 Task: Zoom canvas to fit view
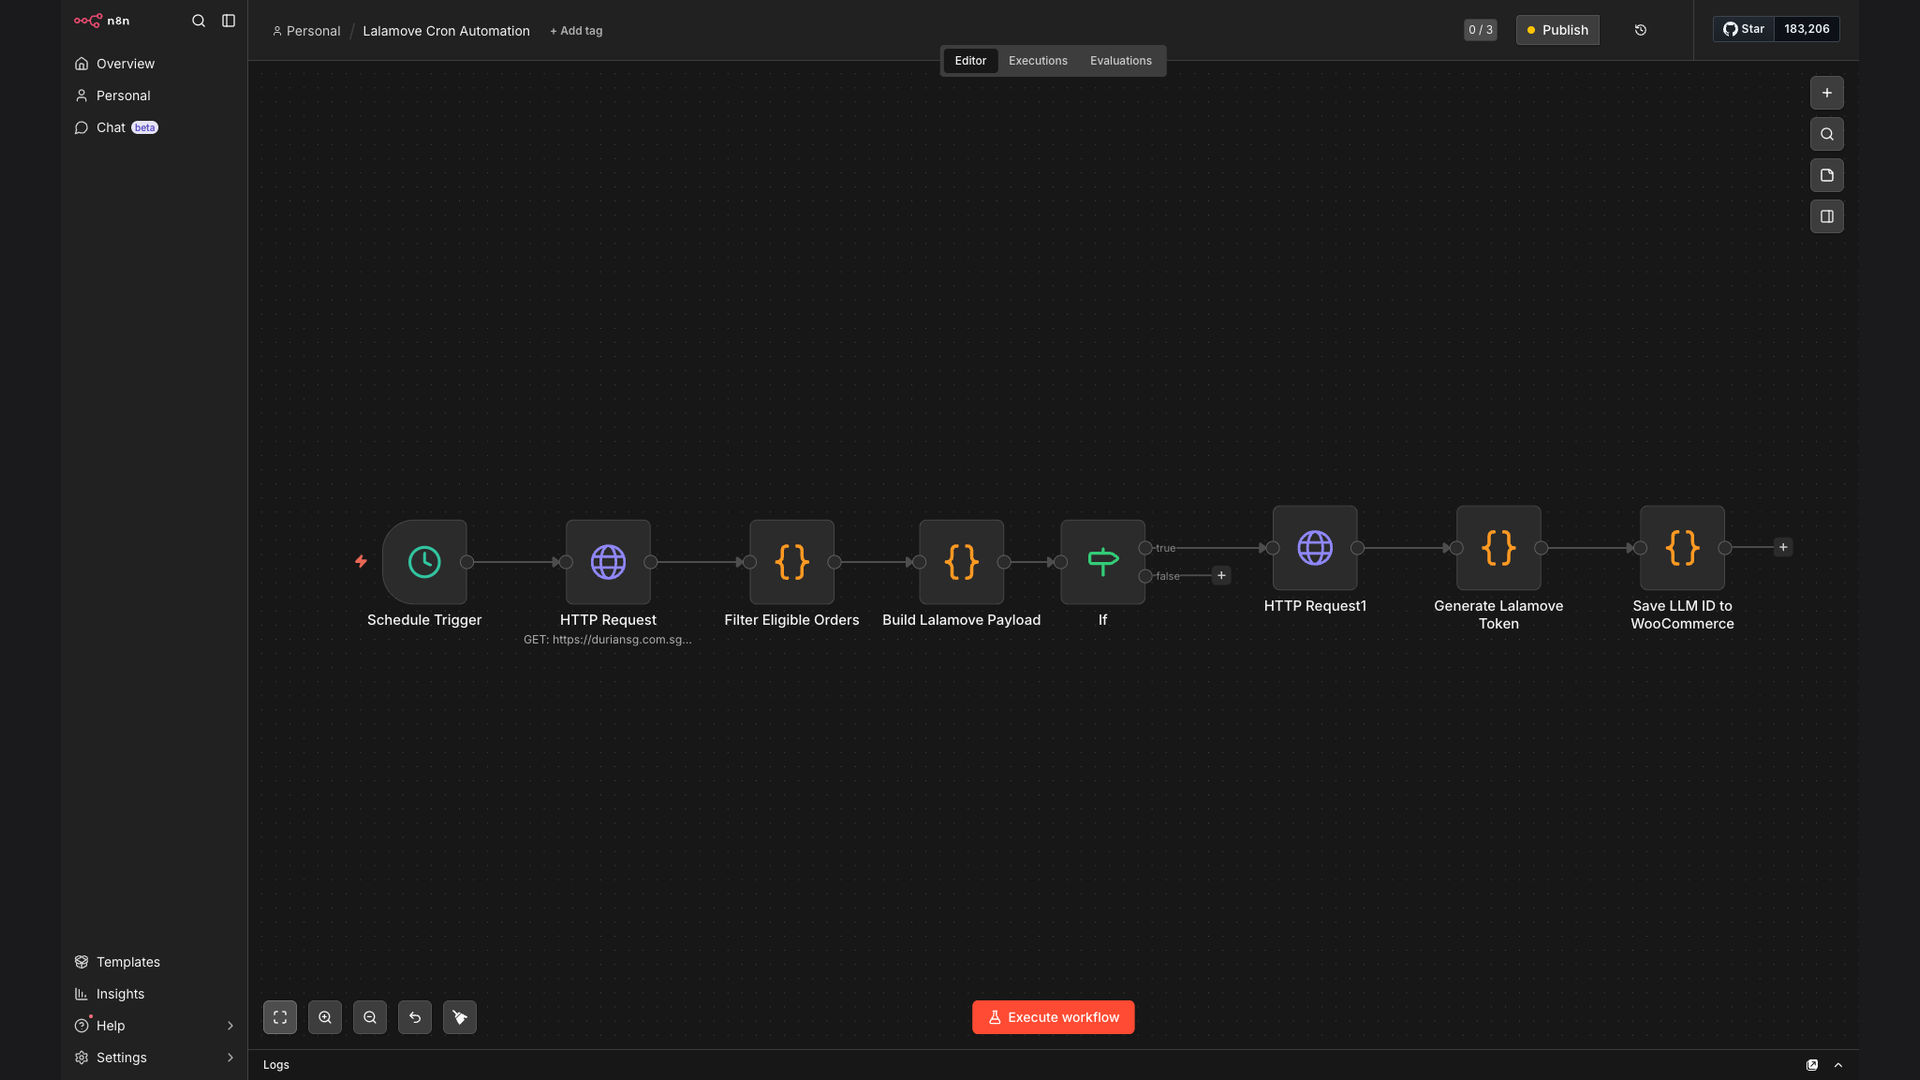(280, 1017)
